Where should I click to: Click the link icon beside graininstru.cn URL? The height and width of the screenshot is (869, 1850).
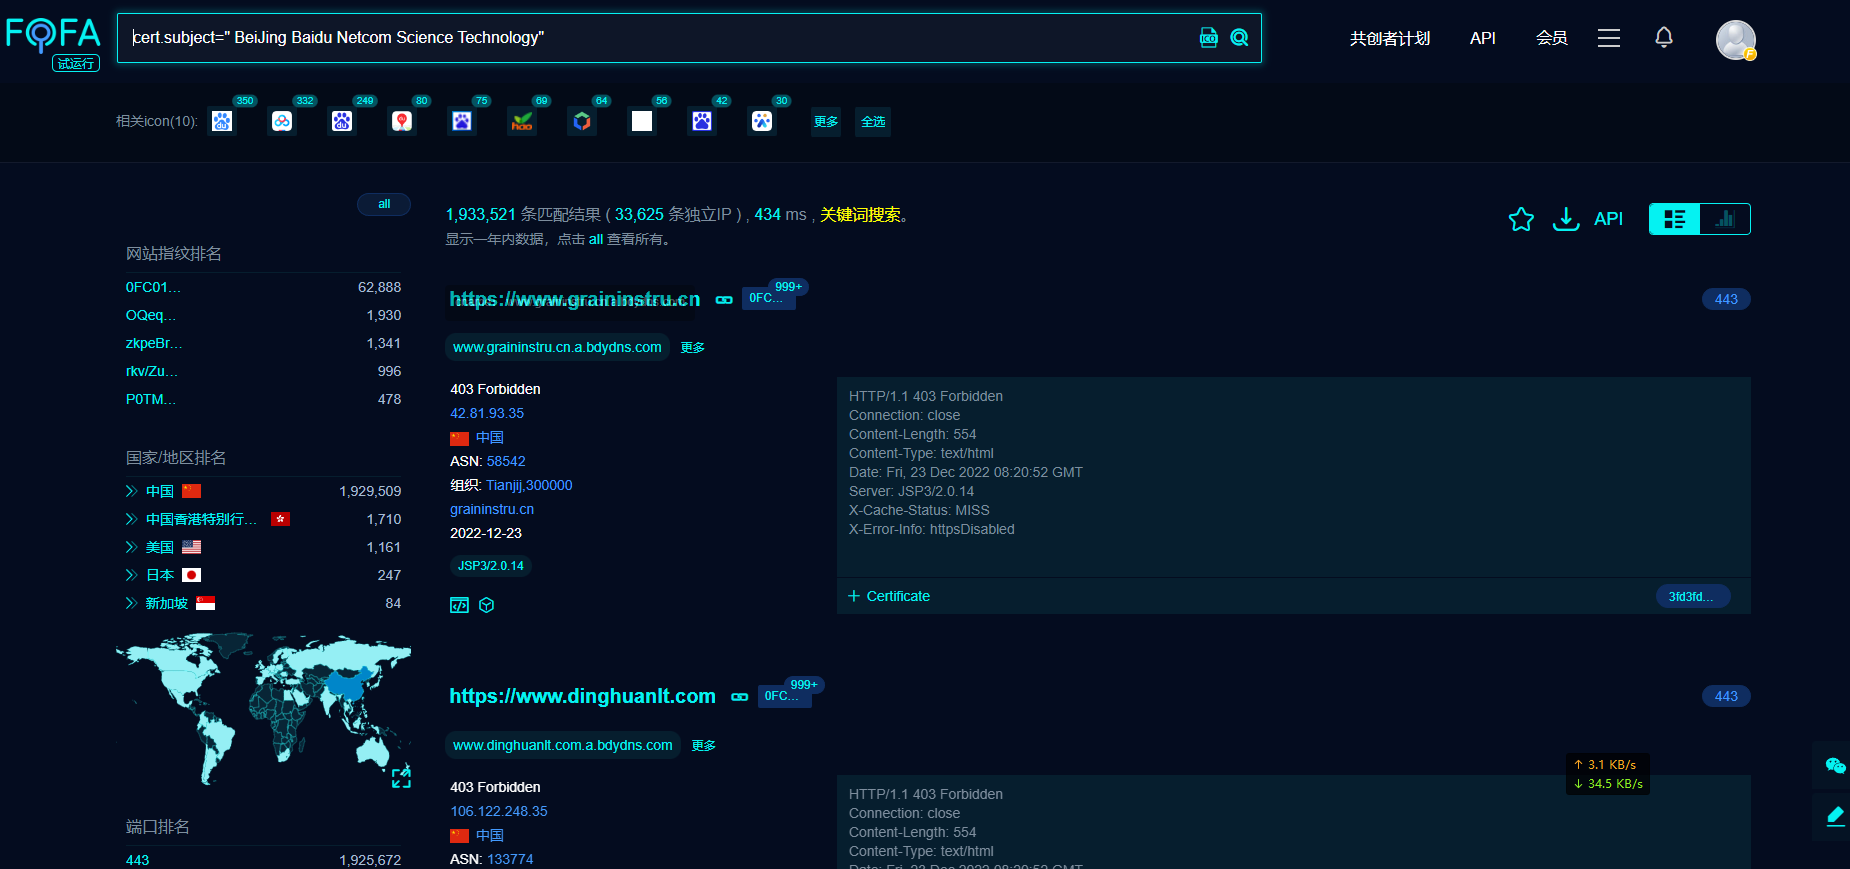[724, 300]
